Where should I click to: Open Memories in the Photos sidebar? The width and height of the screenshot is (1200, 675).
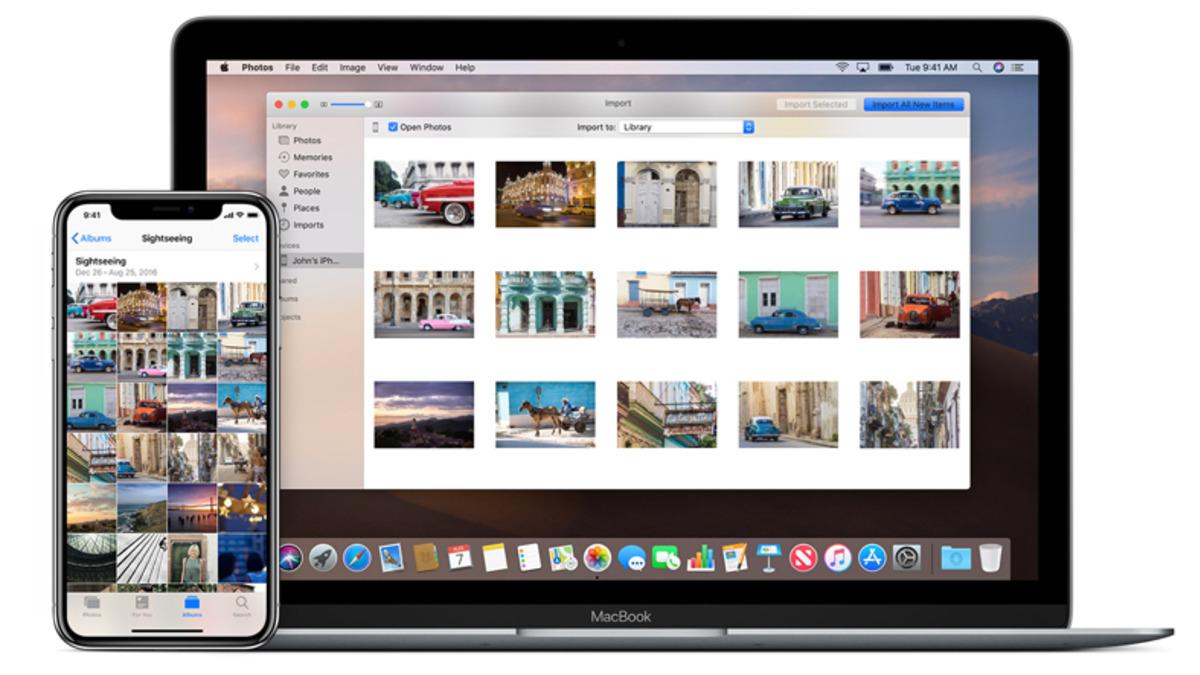tap(312, 157)
